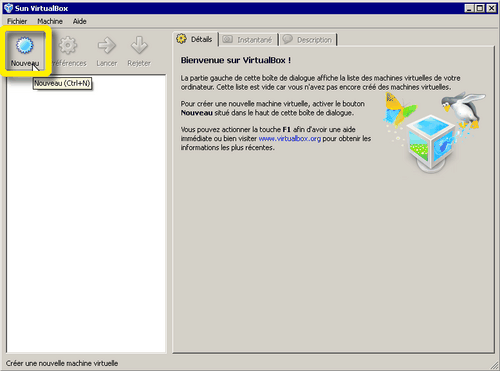Open the Fichier menu
This screenshot has height=371, width=500.
(17, 21)
